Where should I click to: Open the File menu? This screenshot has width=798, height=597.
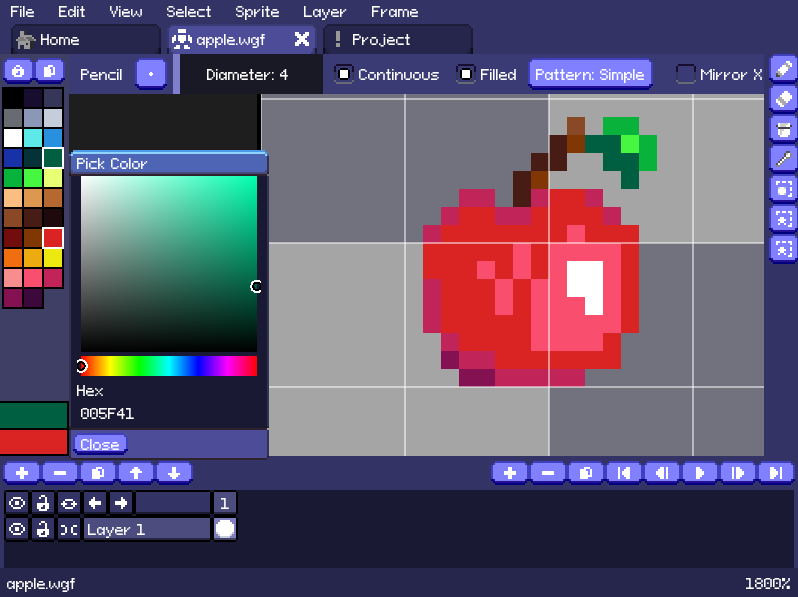tap(22, 12)
